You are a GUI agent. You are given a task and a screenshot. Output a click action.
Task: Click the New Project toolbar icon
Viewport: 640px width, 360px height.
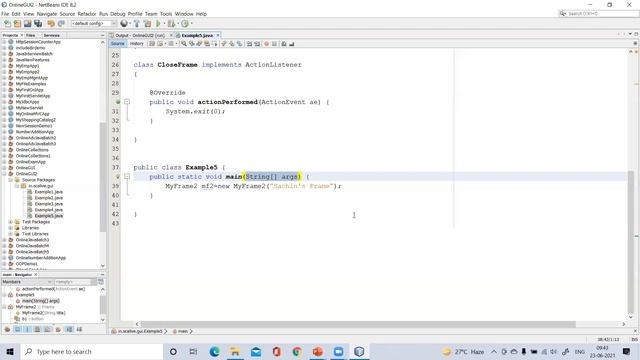pos(18,24)
